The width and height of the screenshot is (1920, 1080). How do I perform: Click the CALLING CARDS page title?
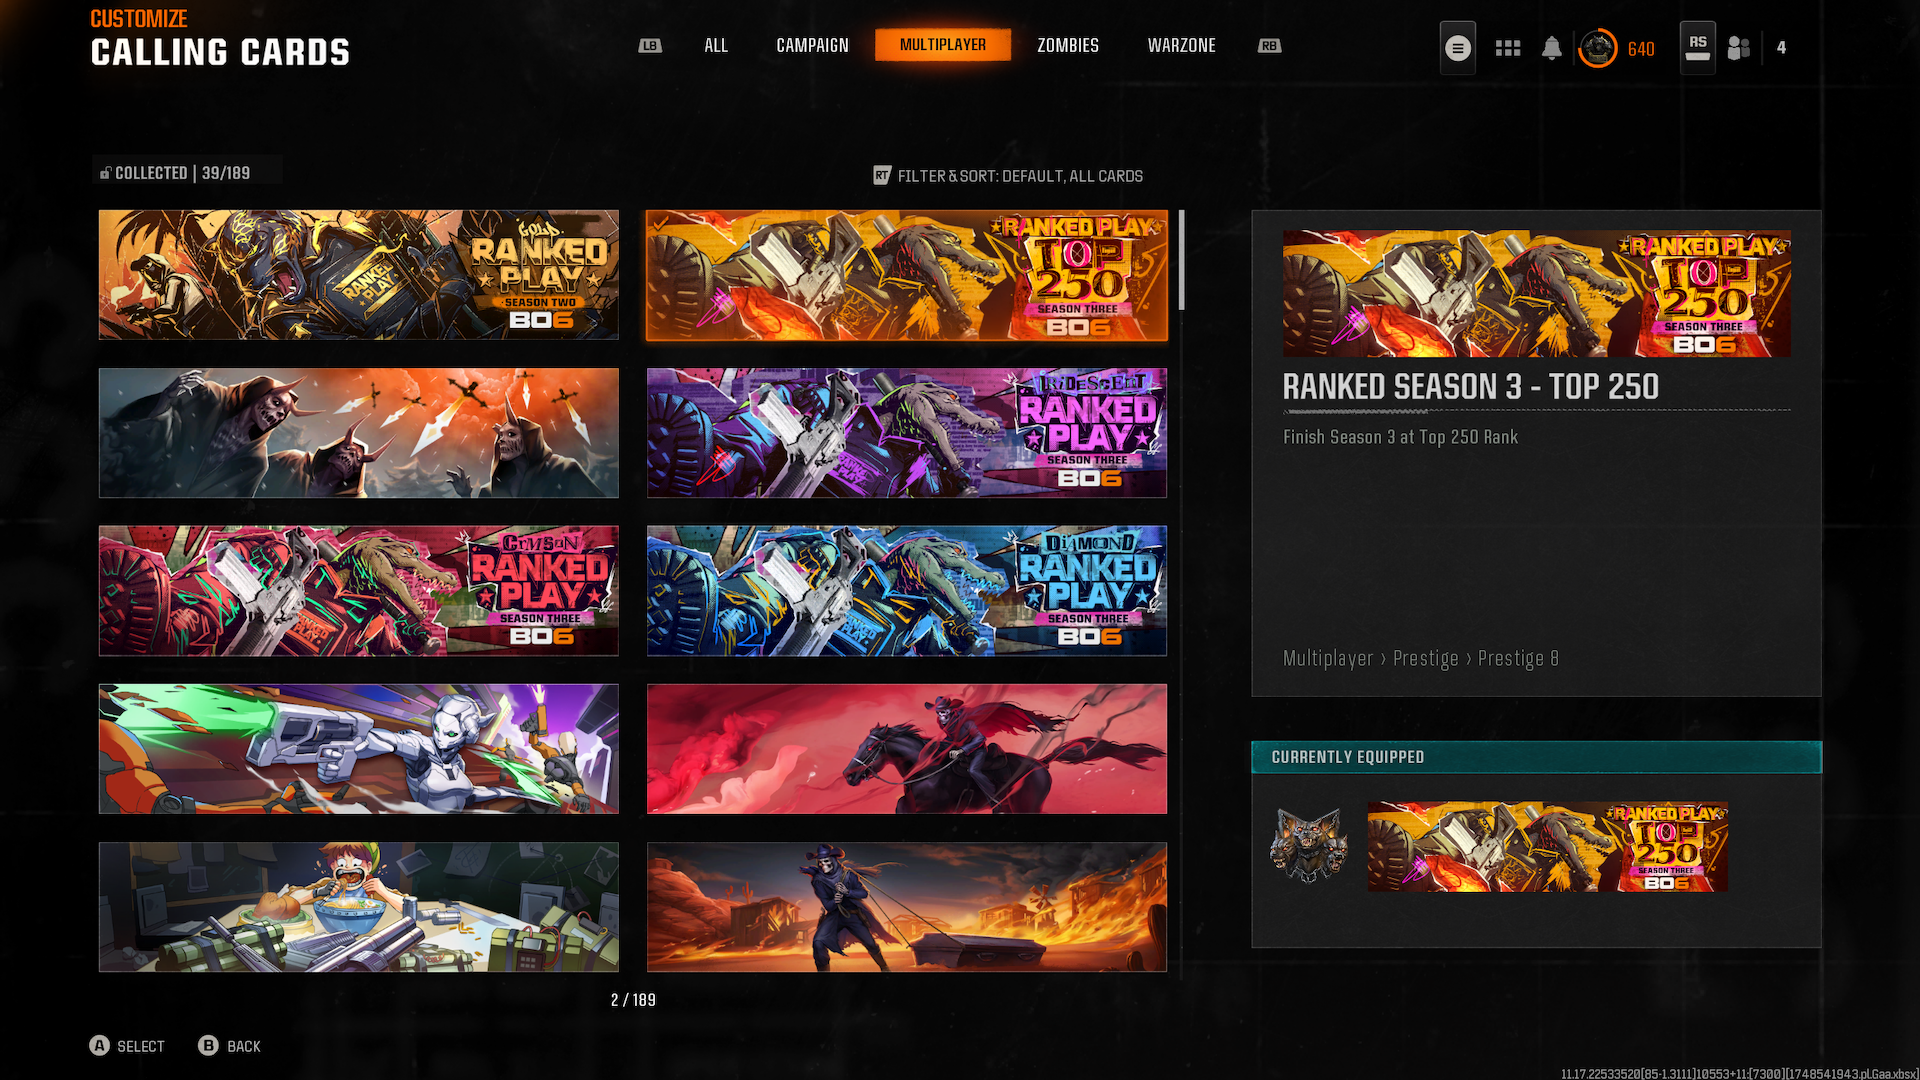pos(221,53)
